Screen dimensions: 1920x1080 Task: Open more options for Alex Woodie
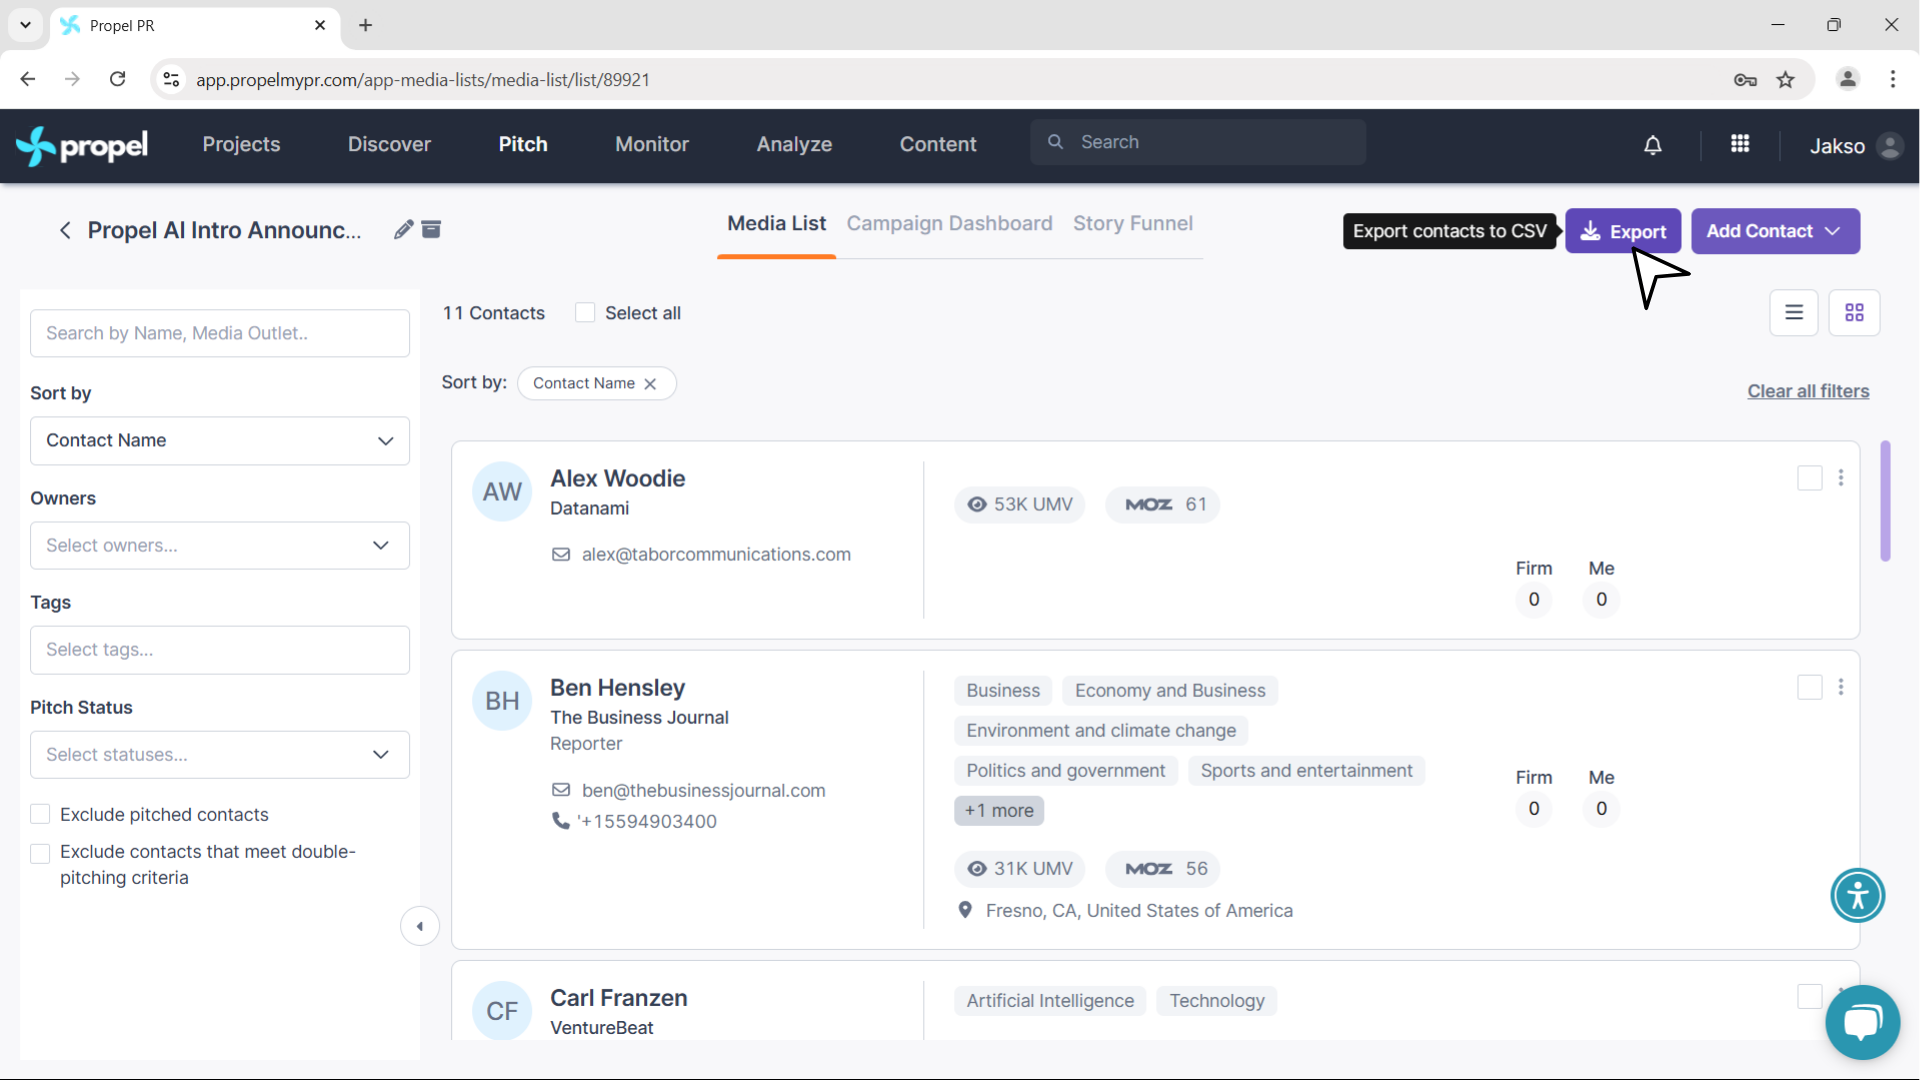(1841, 478)
